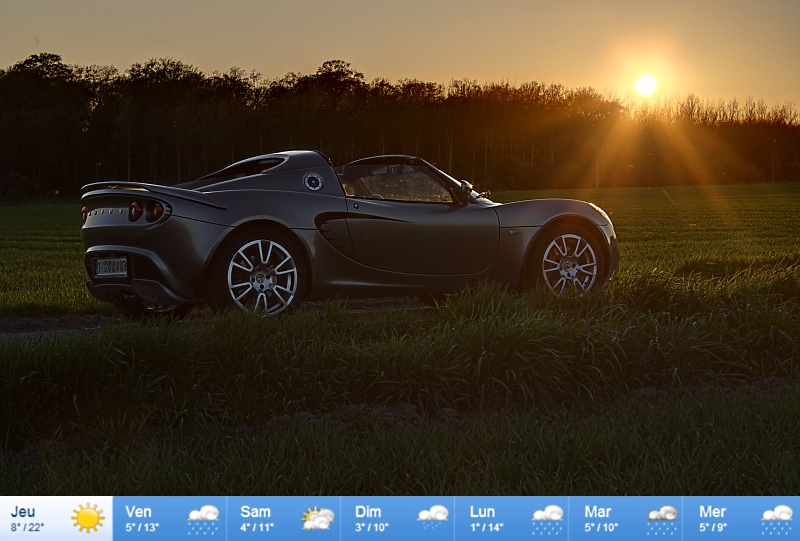
Task: Open the Lun forecast day label
Action: click(x=483, y=511)
